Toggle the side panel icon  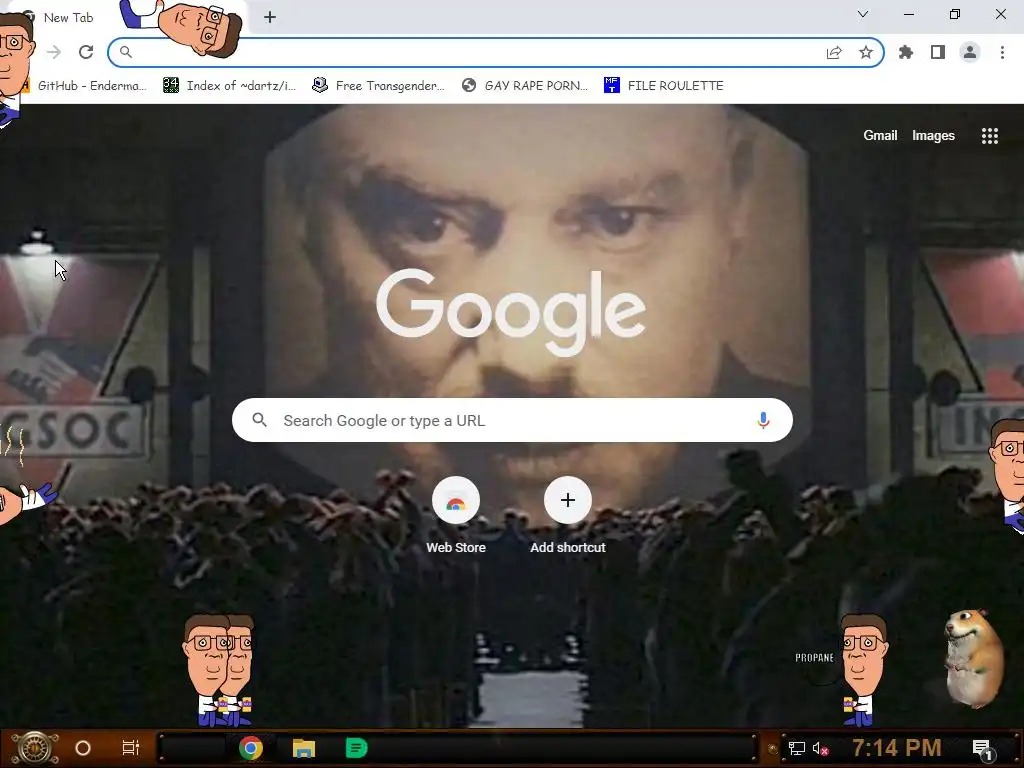[938, 52]
